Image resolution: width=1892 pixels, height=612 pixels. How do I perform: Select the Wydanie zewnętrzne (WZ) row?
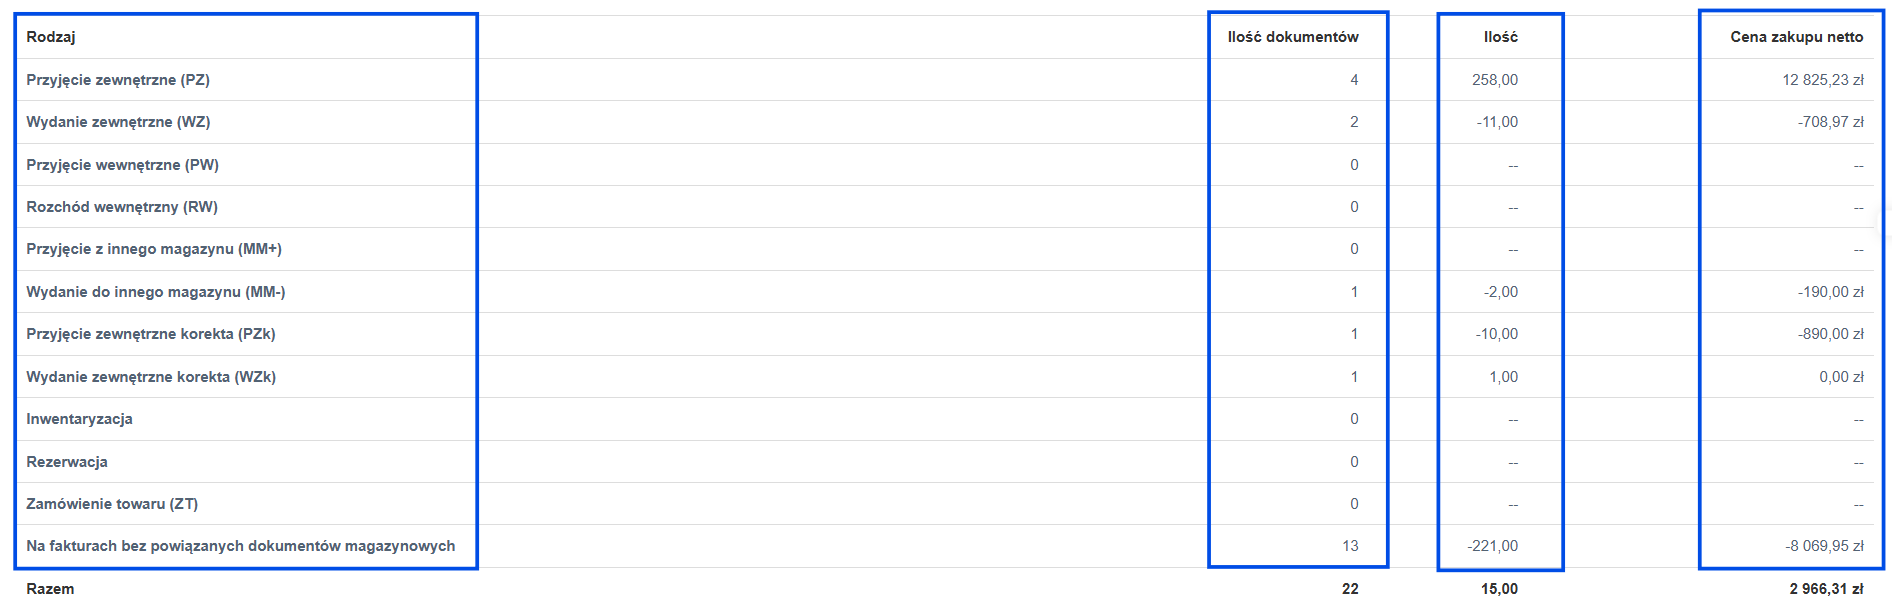(x=945, y=122)
